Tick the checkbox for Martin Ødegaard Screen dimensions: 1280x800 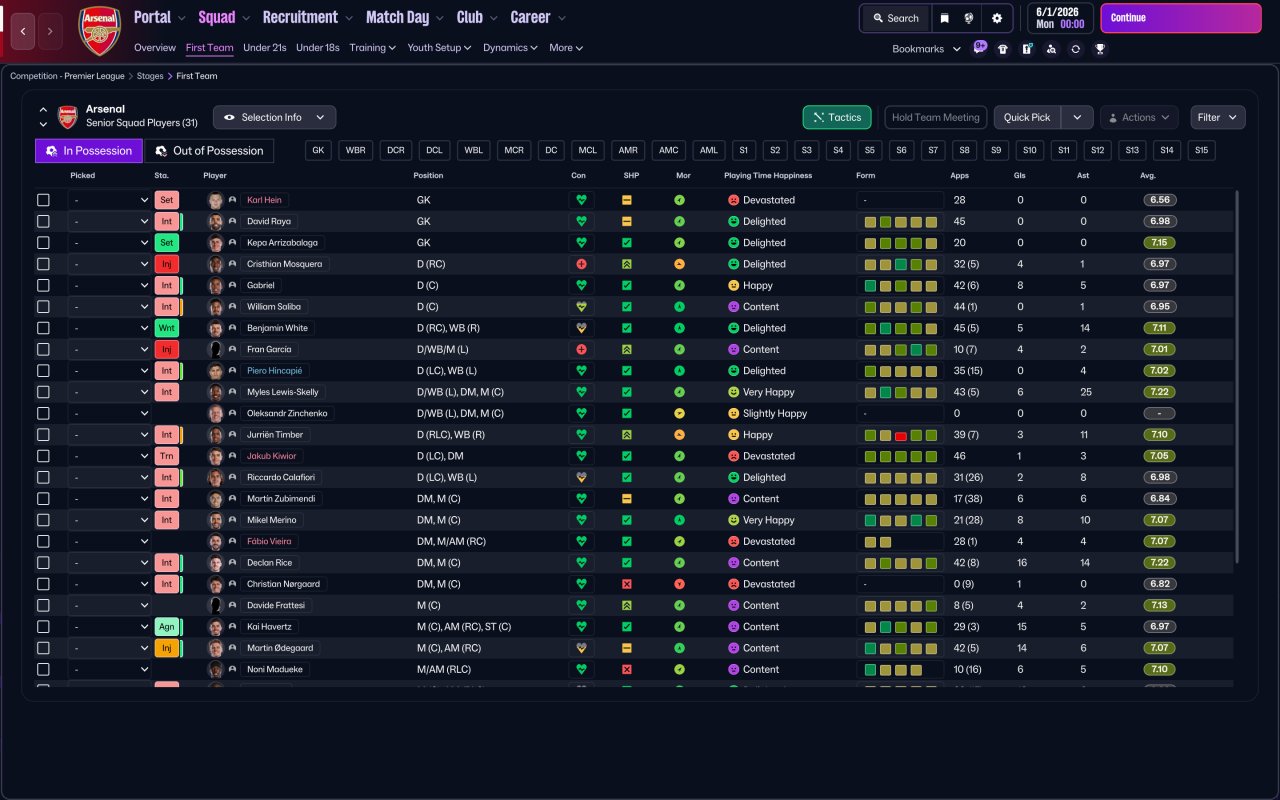[x=43, y=648]
